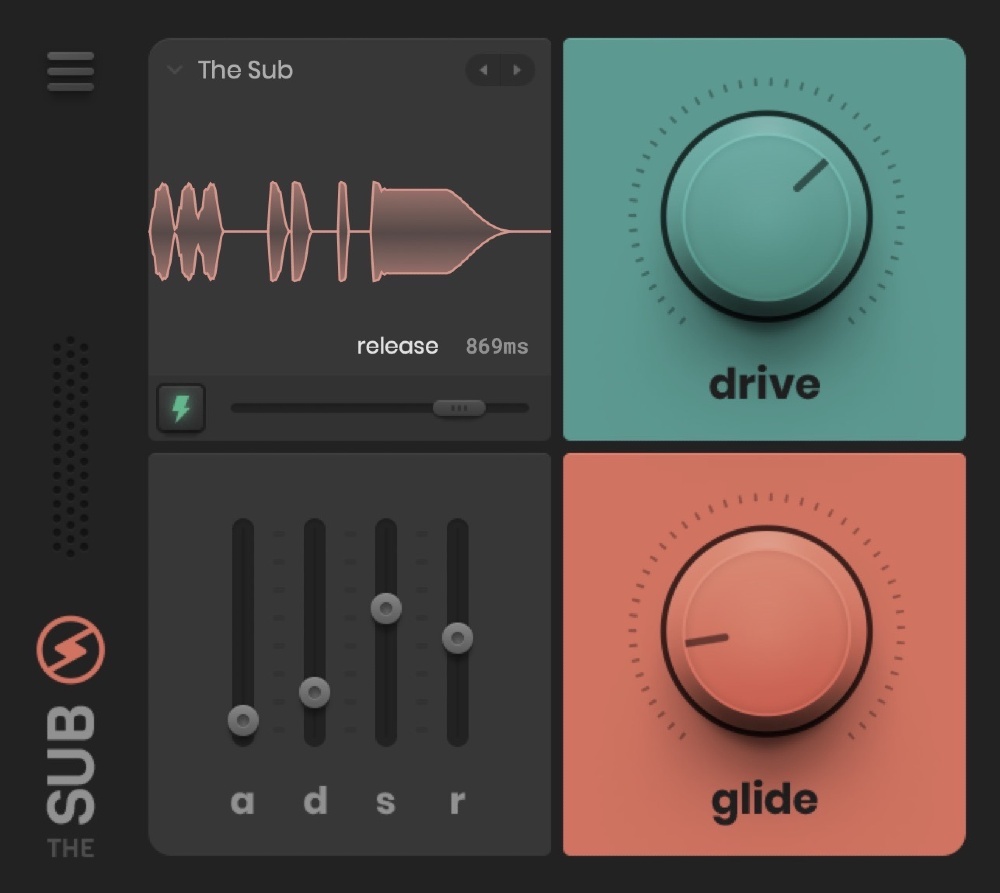Open The Sub preset browser
Screen dimensions: 1000x893
(245, 71)
